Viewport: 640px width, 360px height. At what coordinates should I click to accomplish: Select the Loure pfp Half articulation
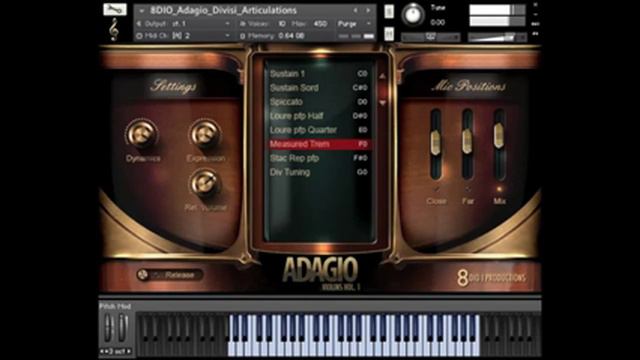[x=319, y=116]
